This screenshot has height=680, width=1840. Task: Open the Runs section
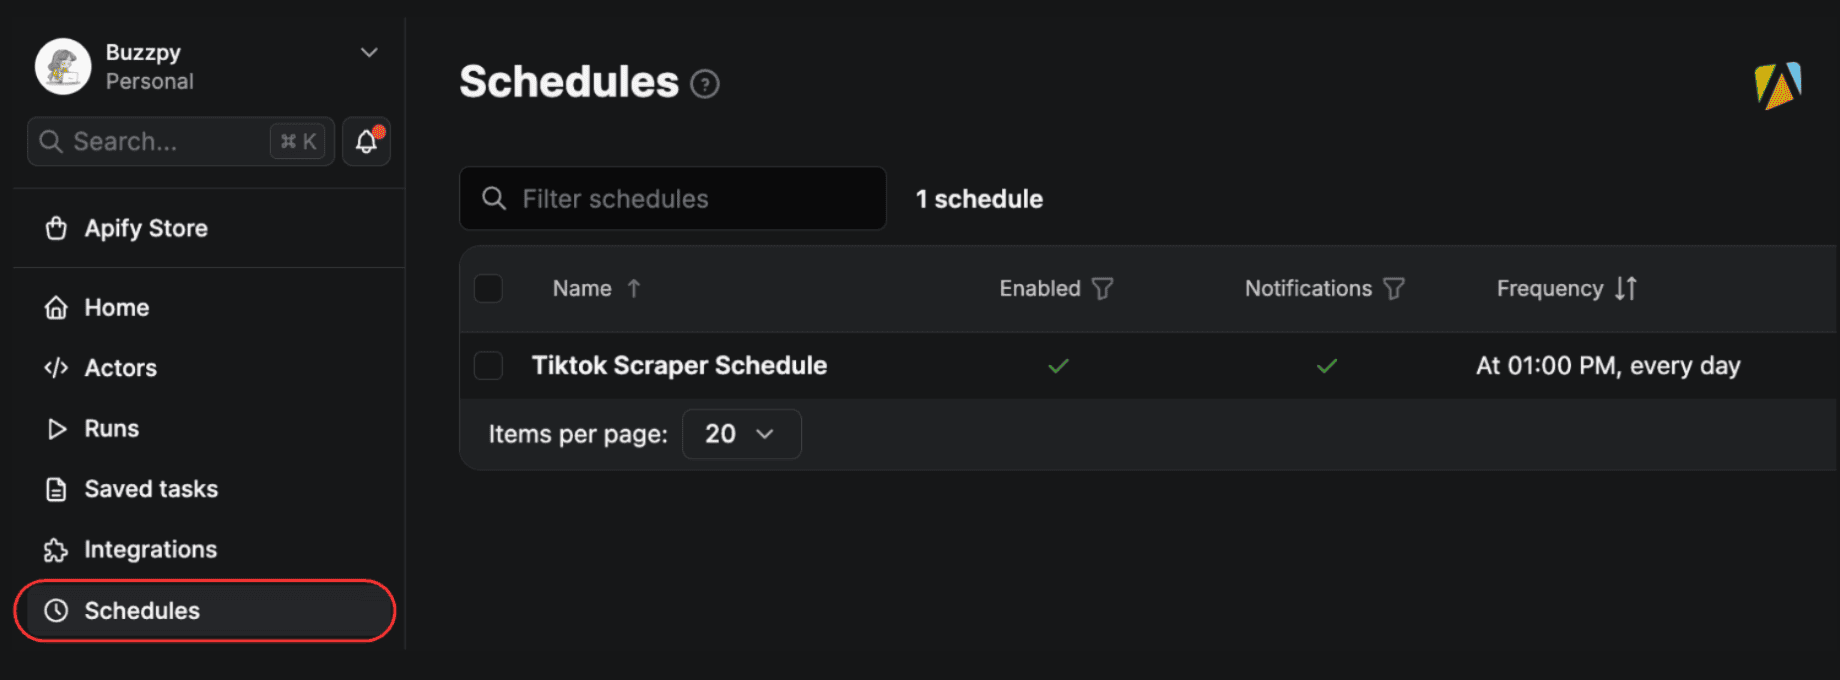pos(110,428)
